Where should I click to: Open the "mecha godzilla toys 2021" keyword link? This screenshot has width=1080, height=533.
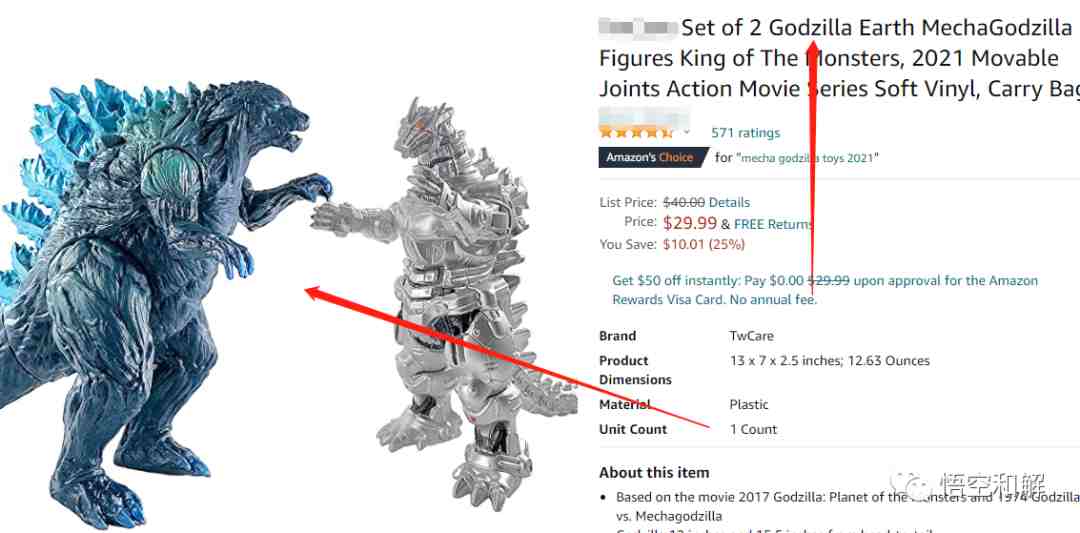pos(807,158)
